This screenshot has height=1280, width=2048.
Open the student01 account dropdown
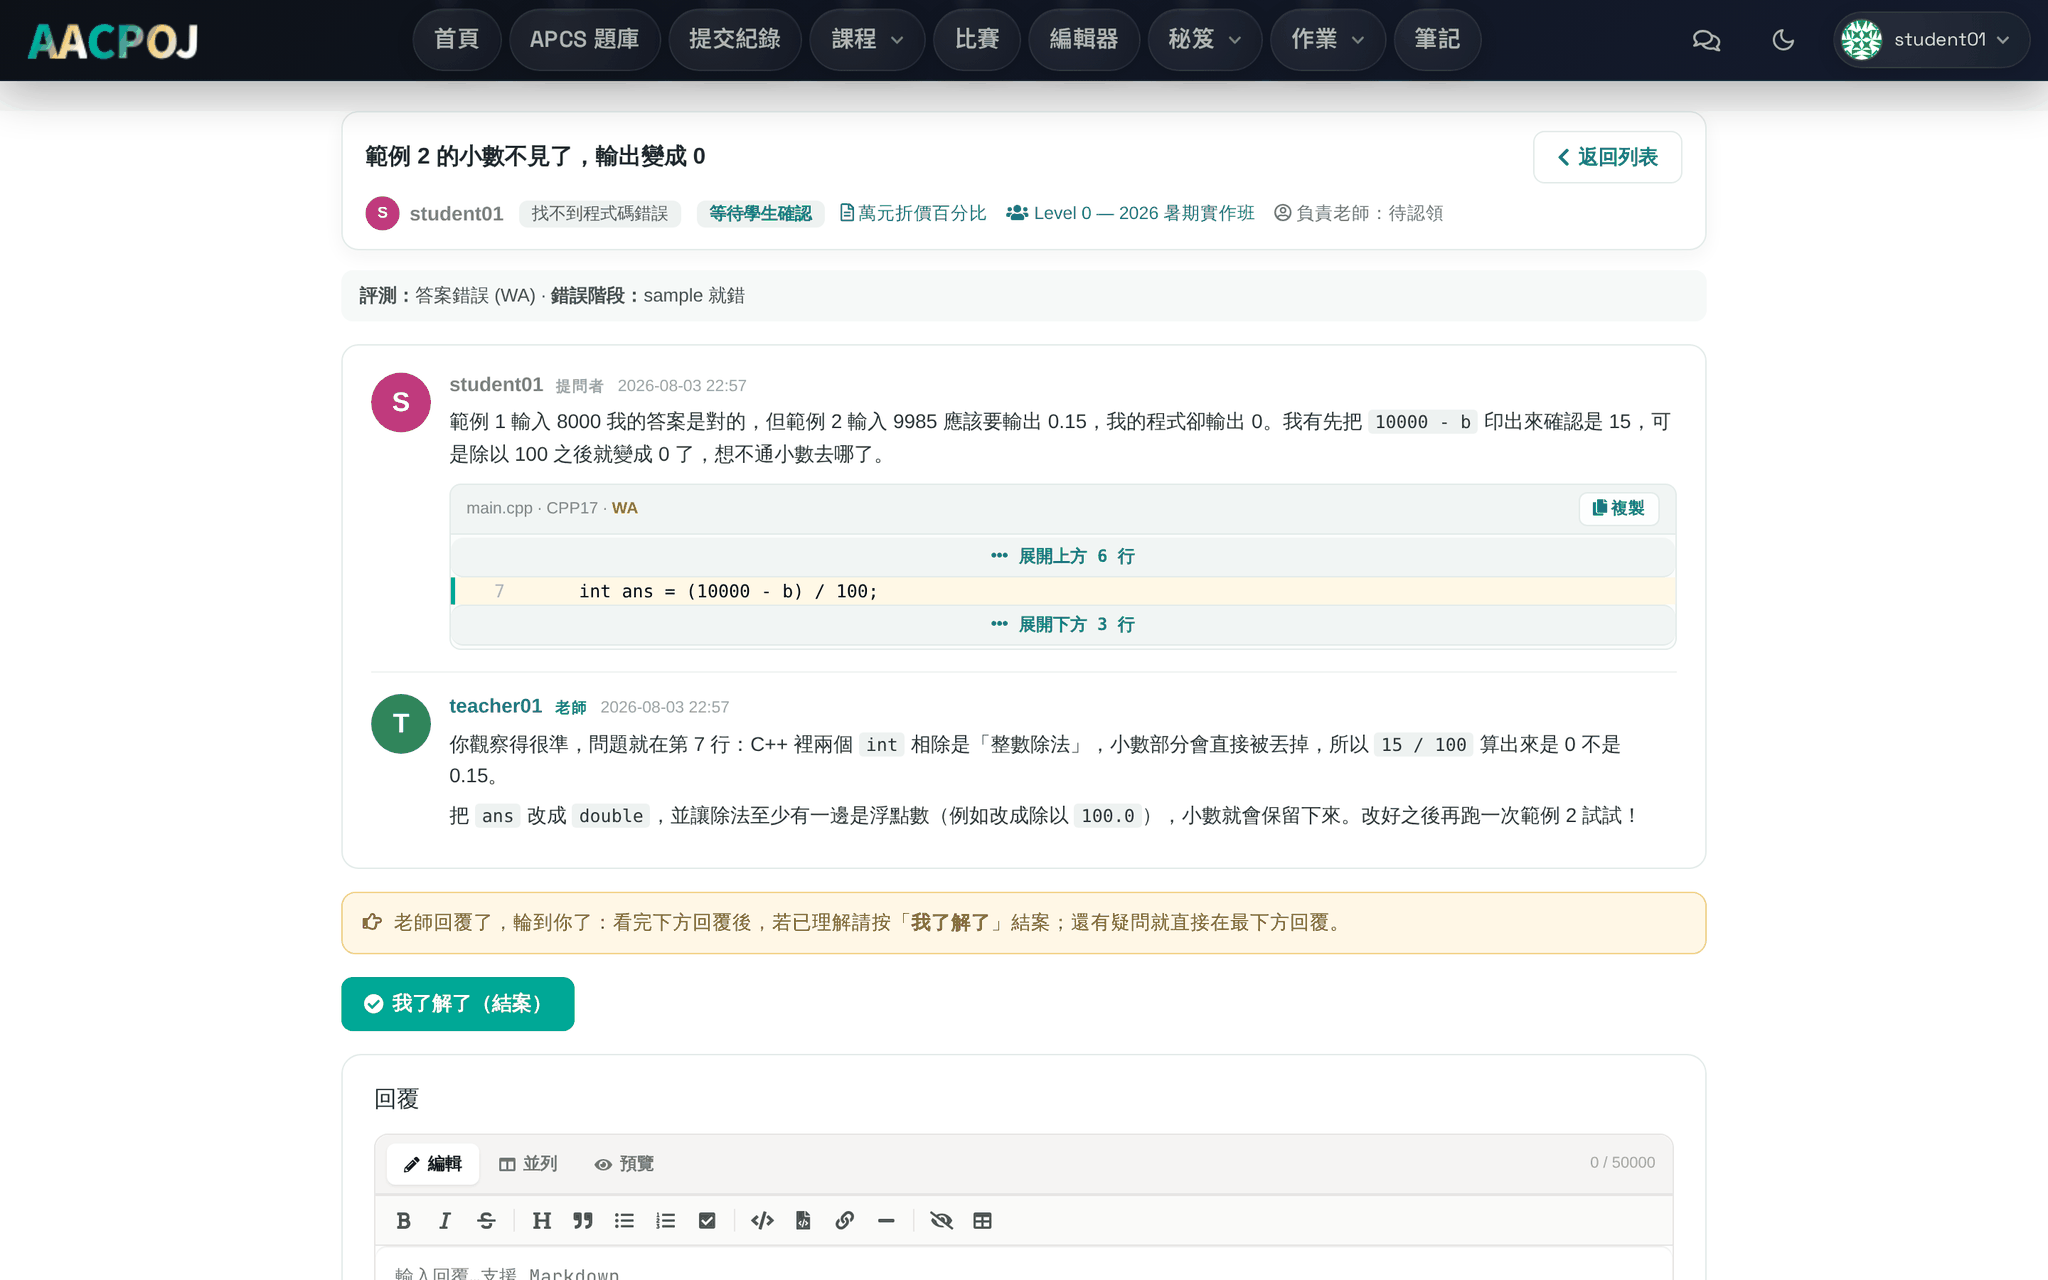click(x=1931, y=40)
